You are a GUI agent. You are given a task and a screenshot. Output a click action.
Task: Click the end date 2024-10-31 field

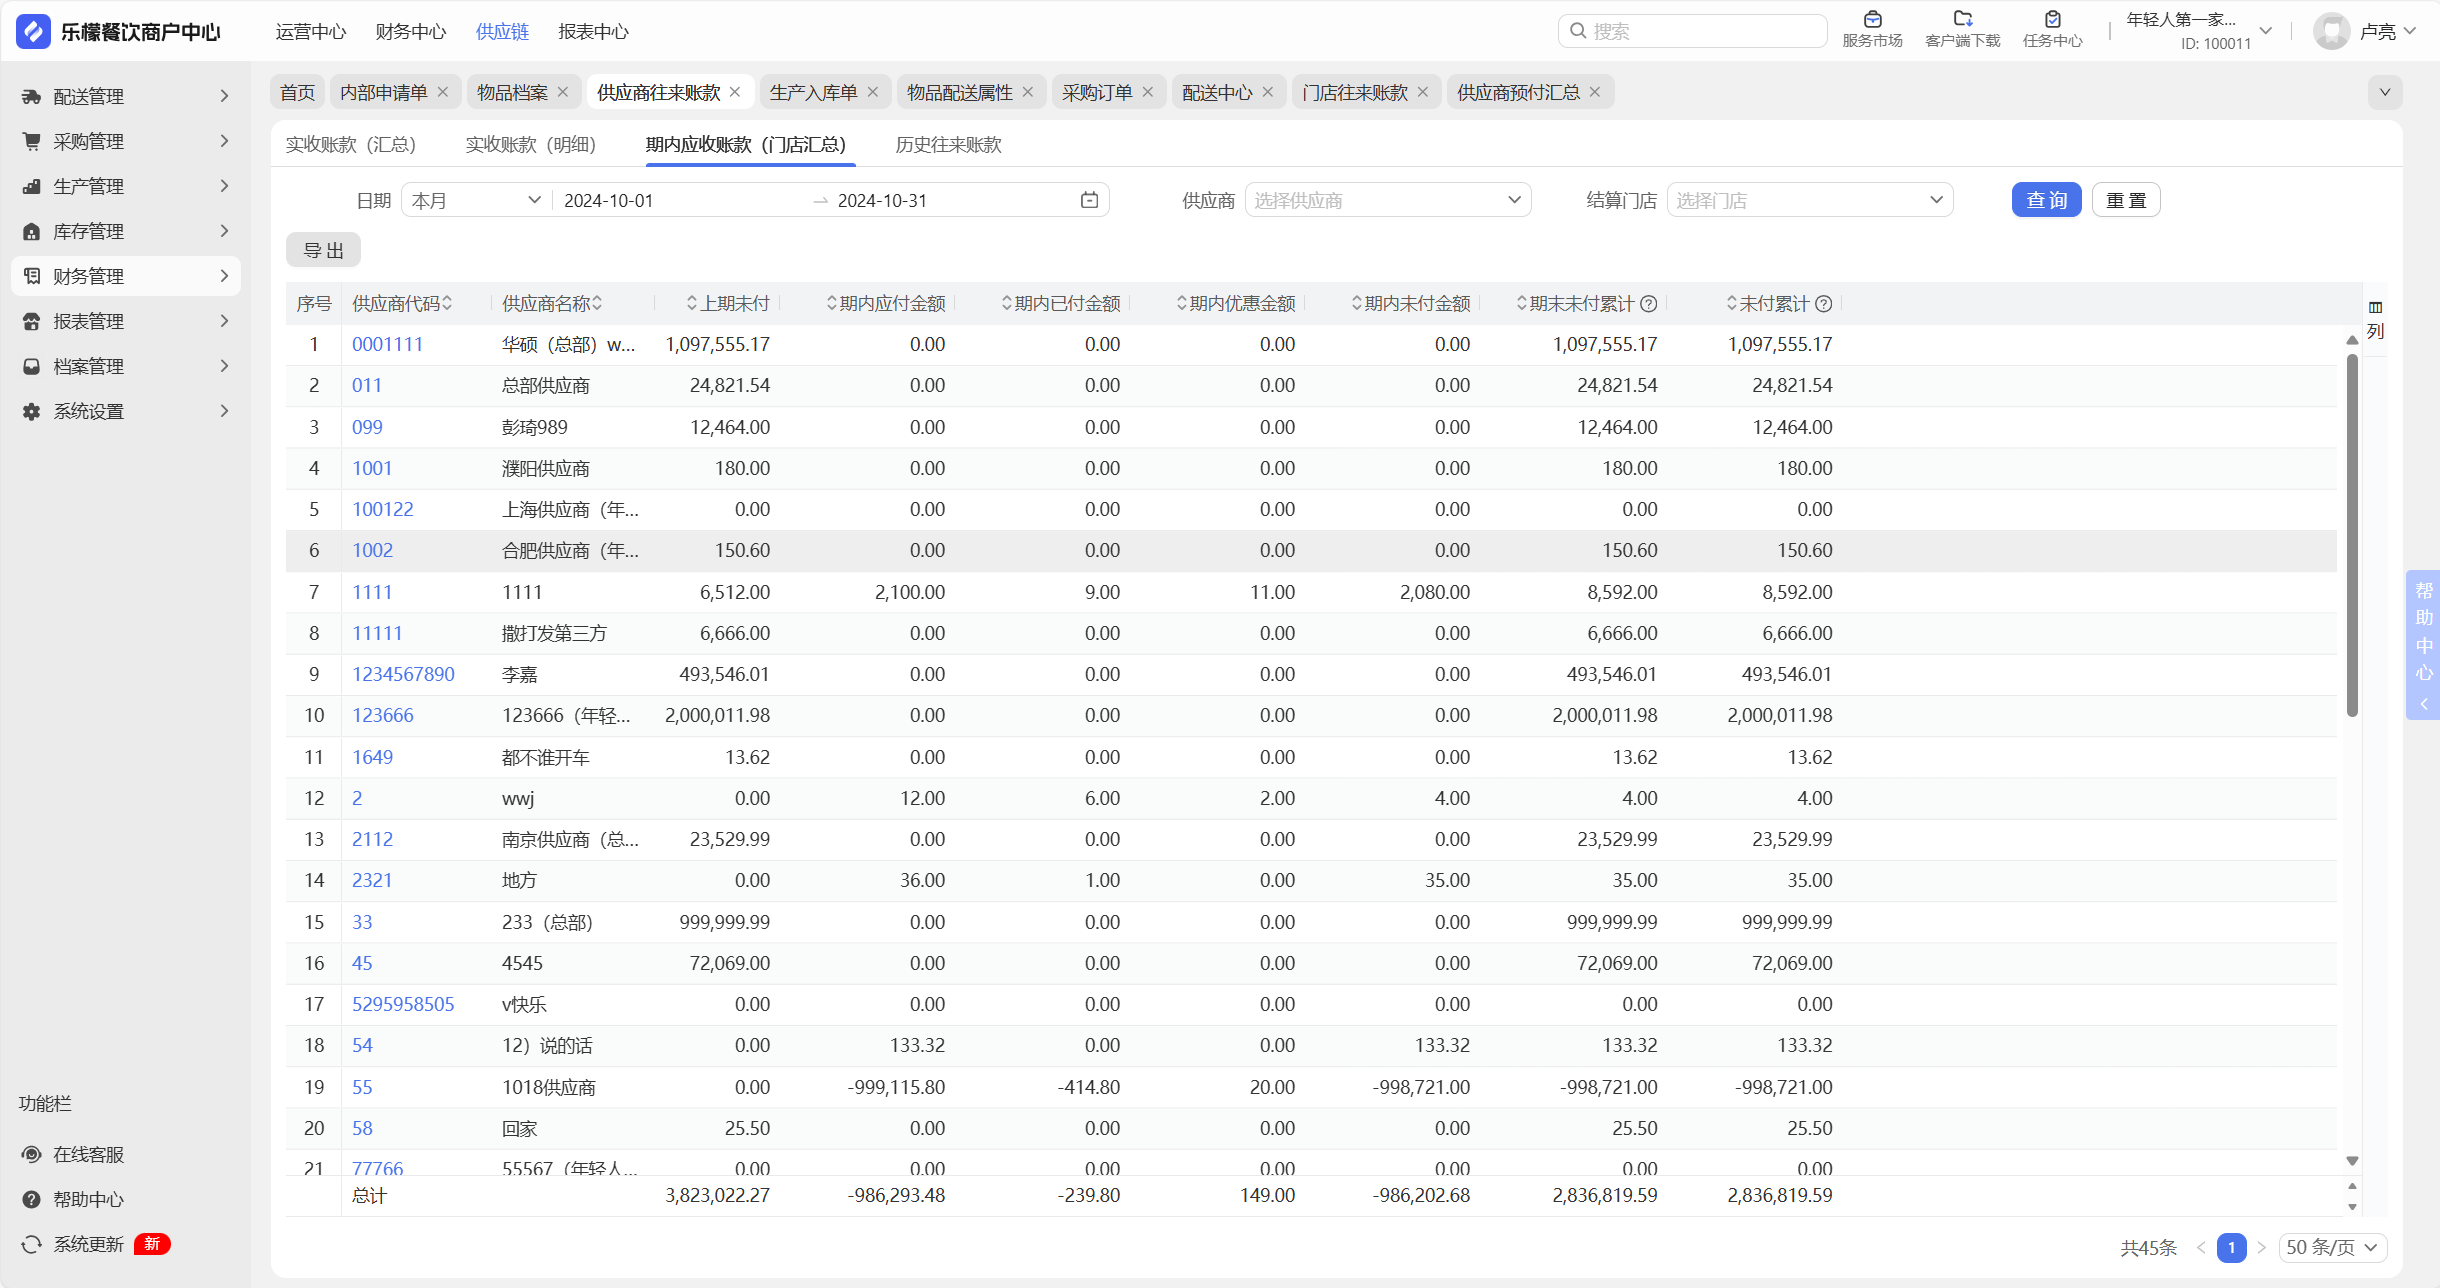950,200
